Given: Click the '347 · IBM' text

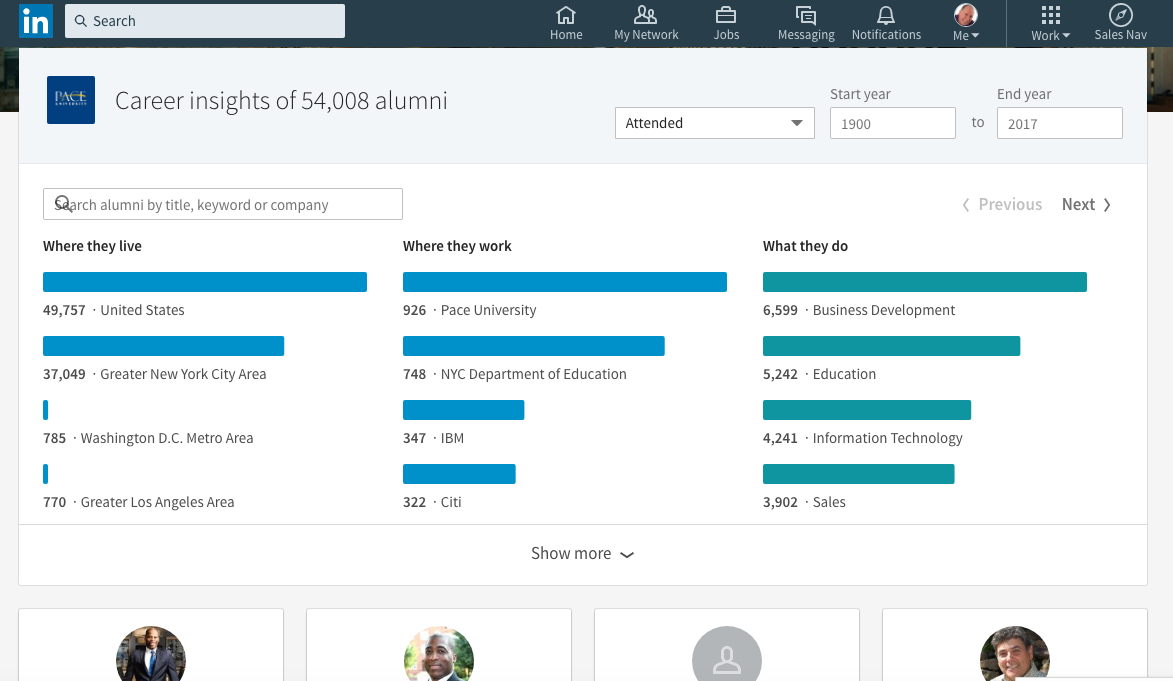Looking at the screenshot, I should pyautogui.click(x=433, y=438).
